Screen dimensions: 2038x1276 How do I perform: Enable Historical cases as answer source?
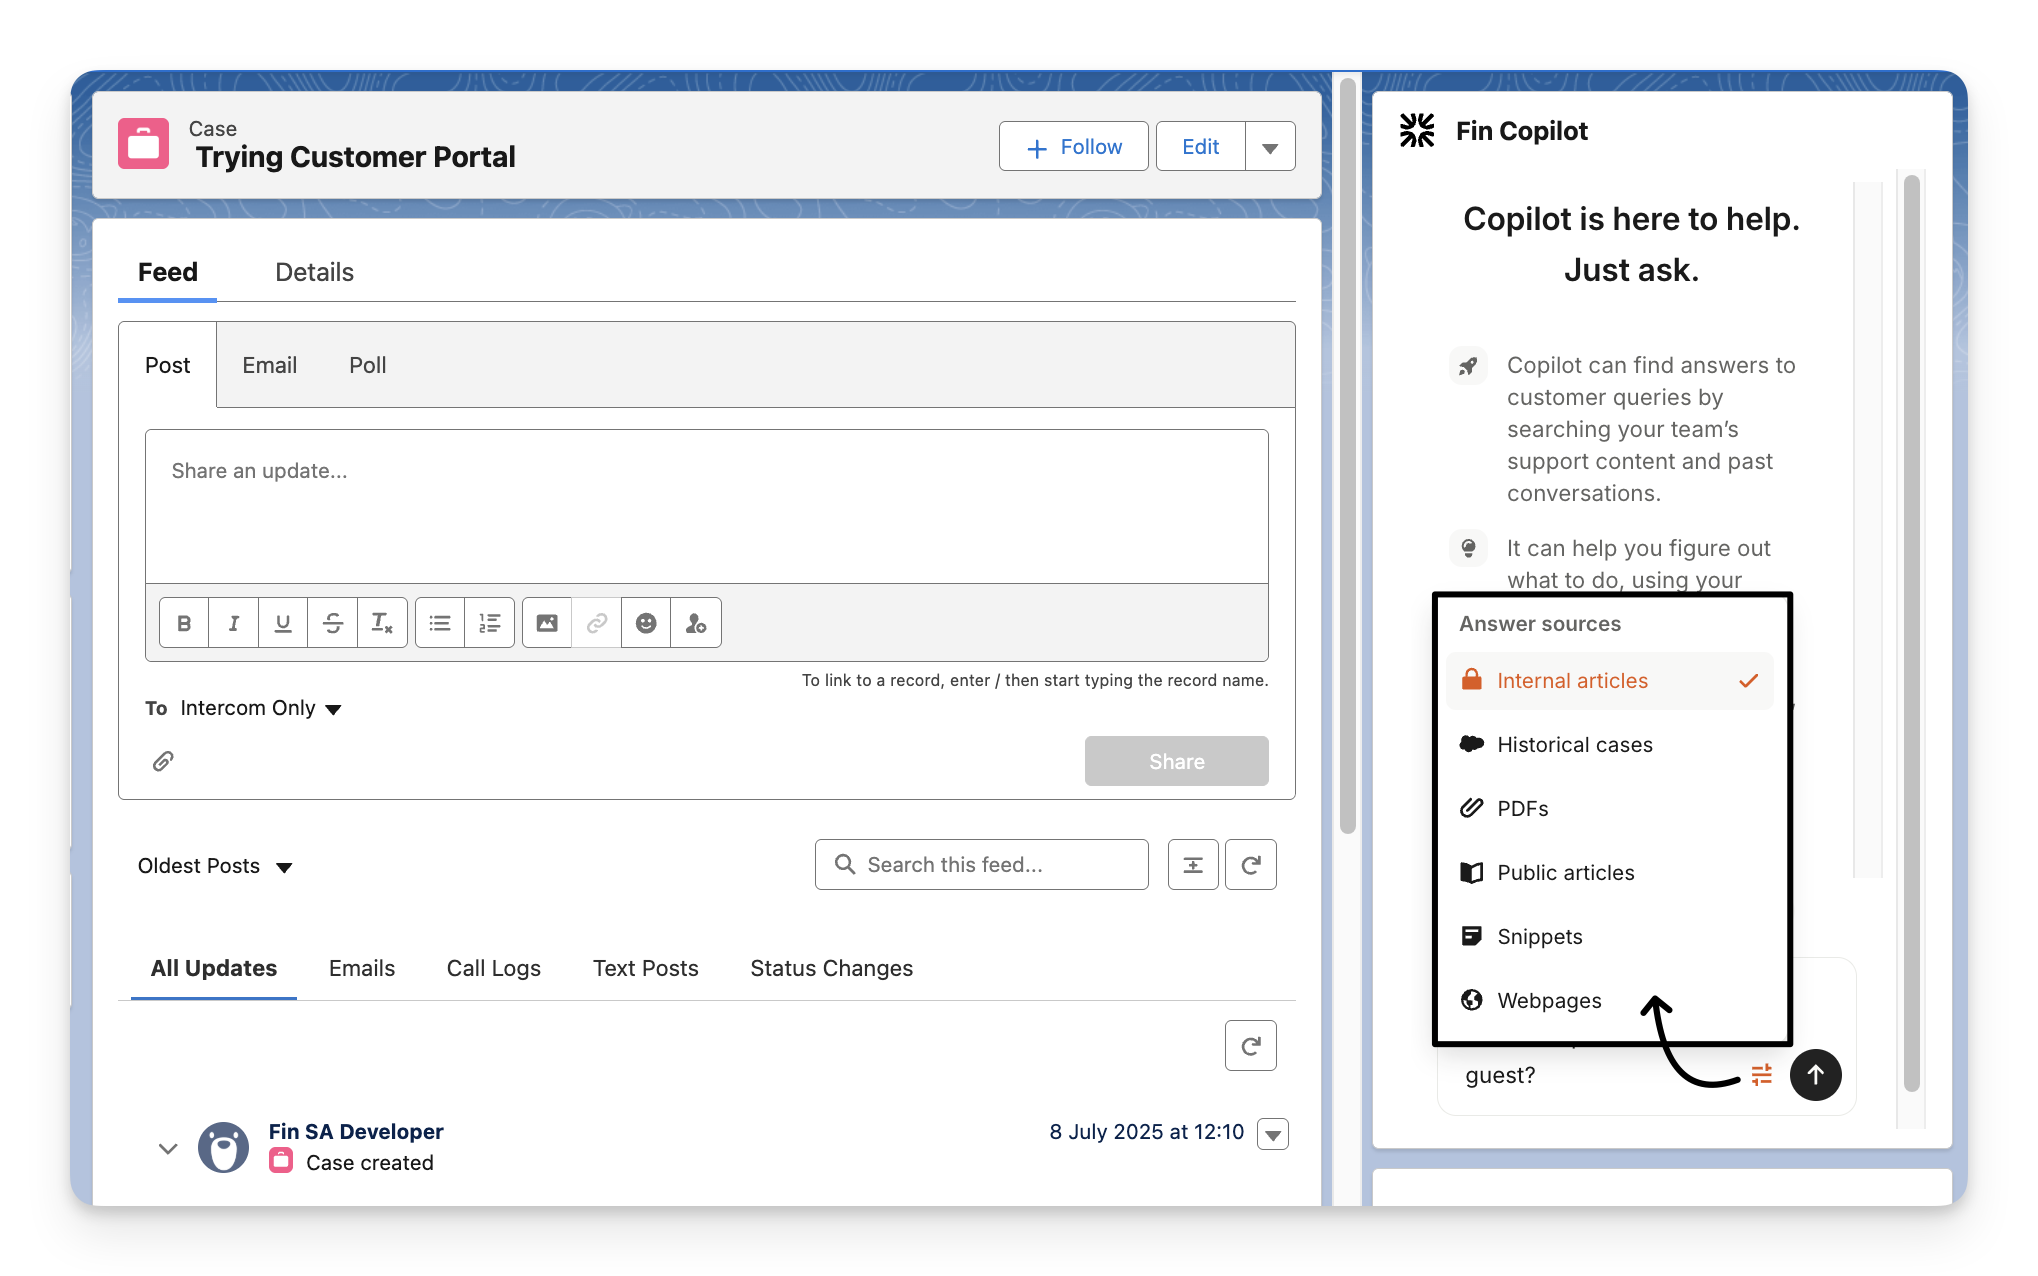click(x=1574, y=745)
